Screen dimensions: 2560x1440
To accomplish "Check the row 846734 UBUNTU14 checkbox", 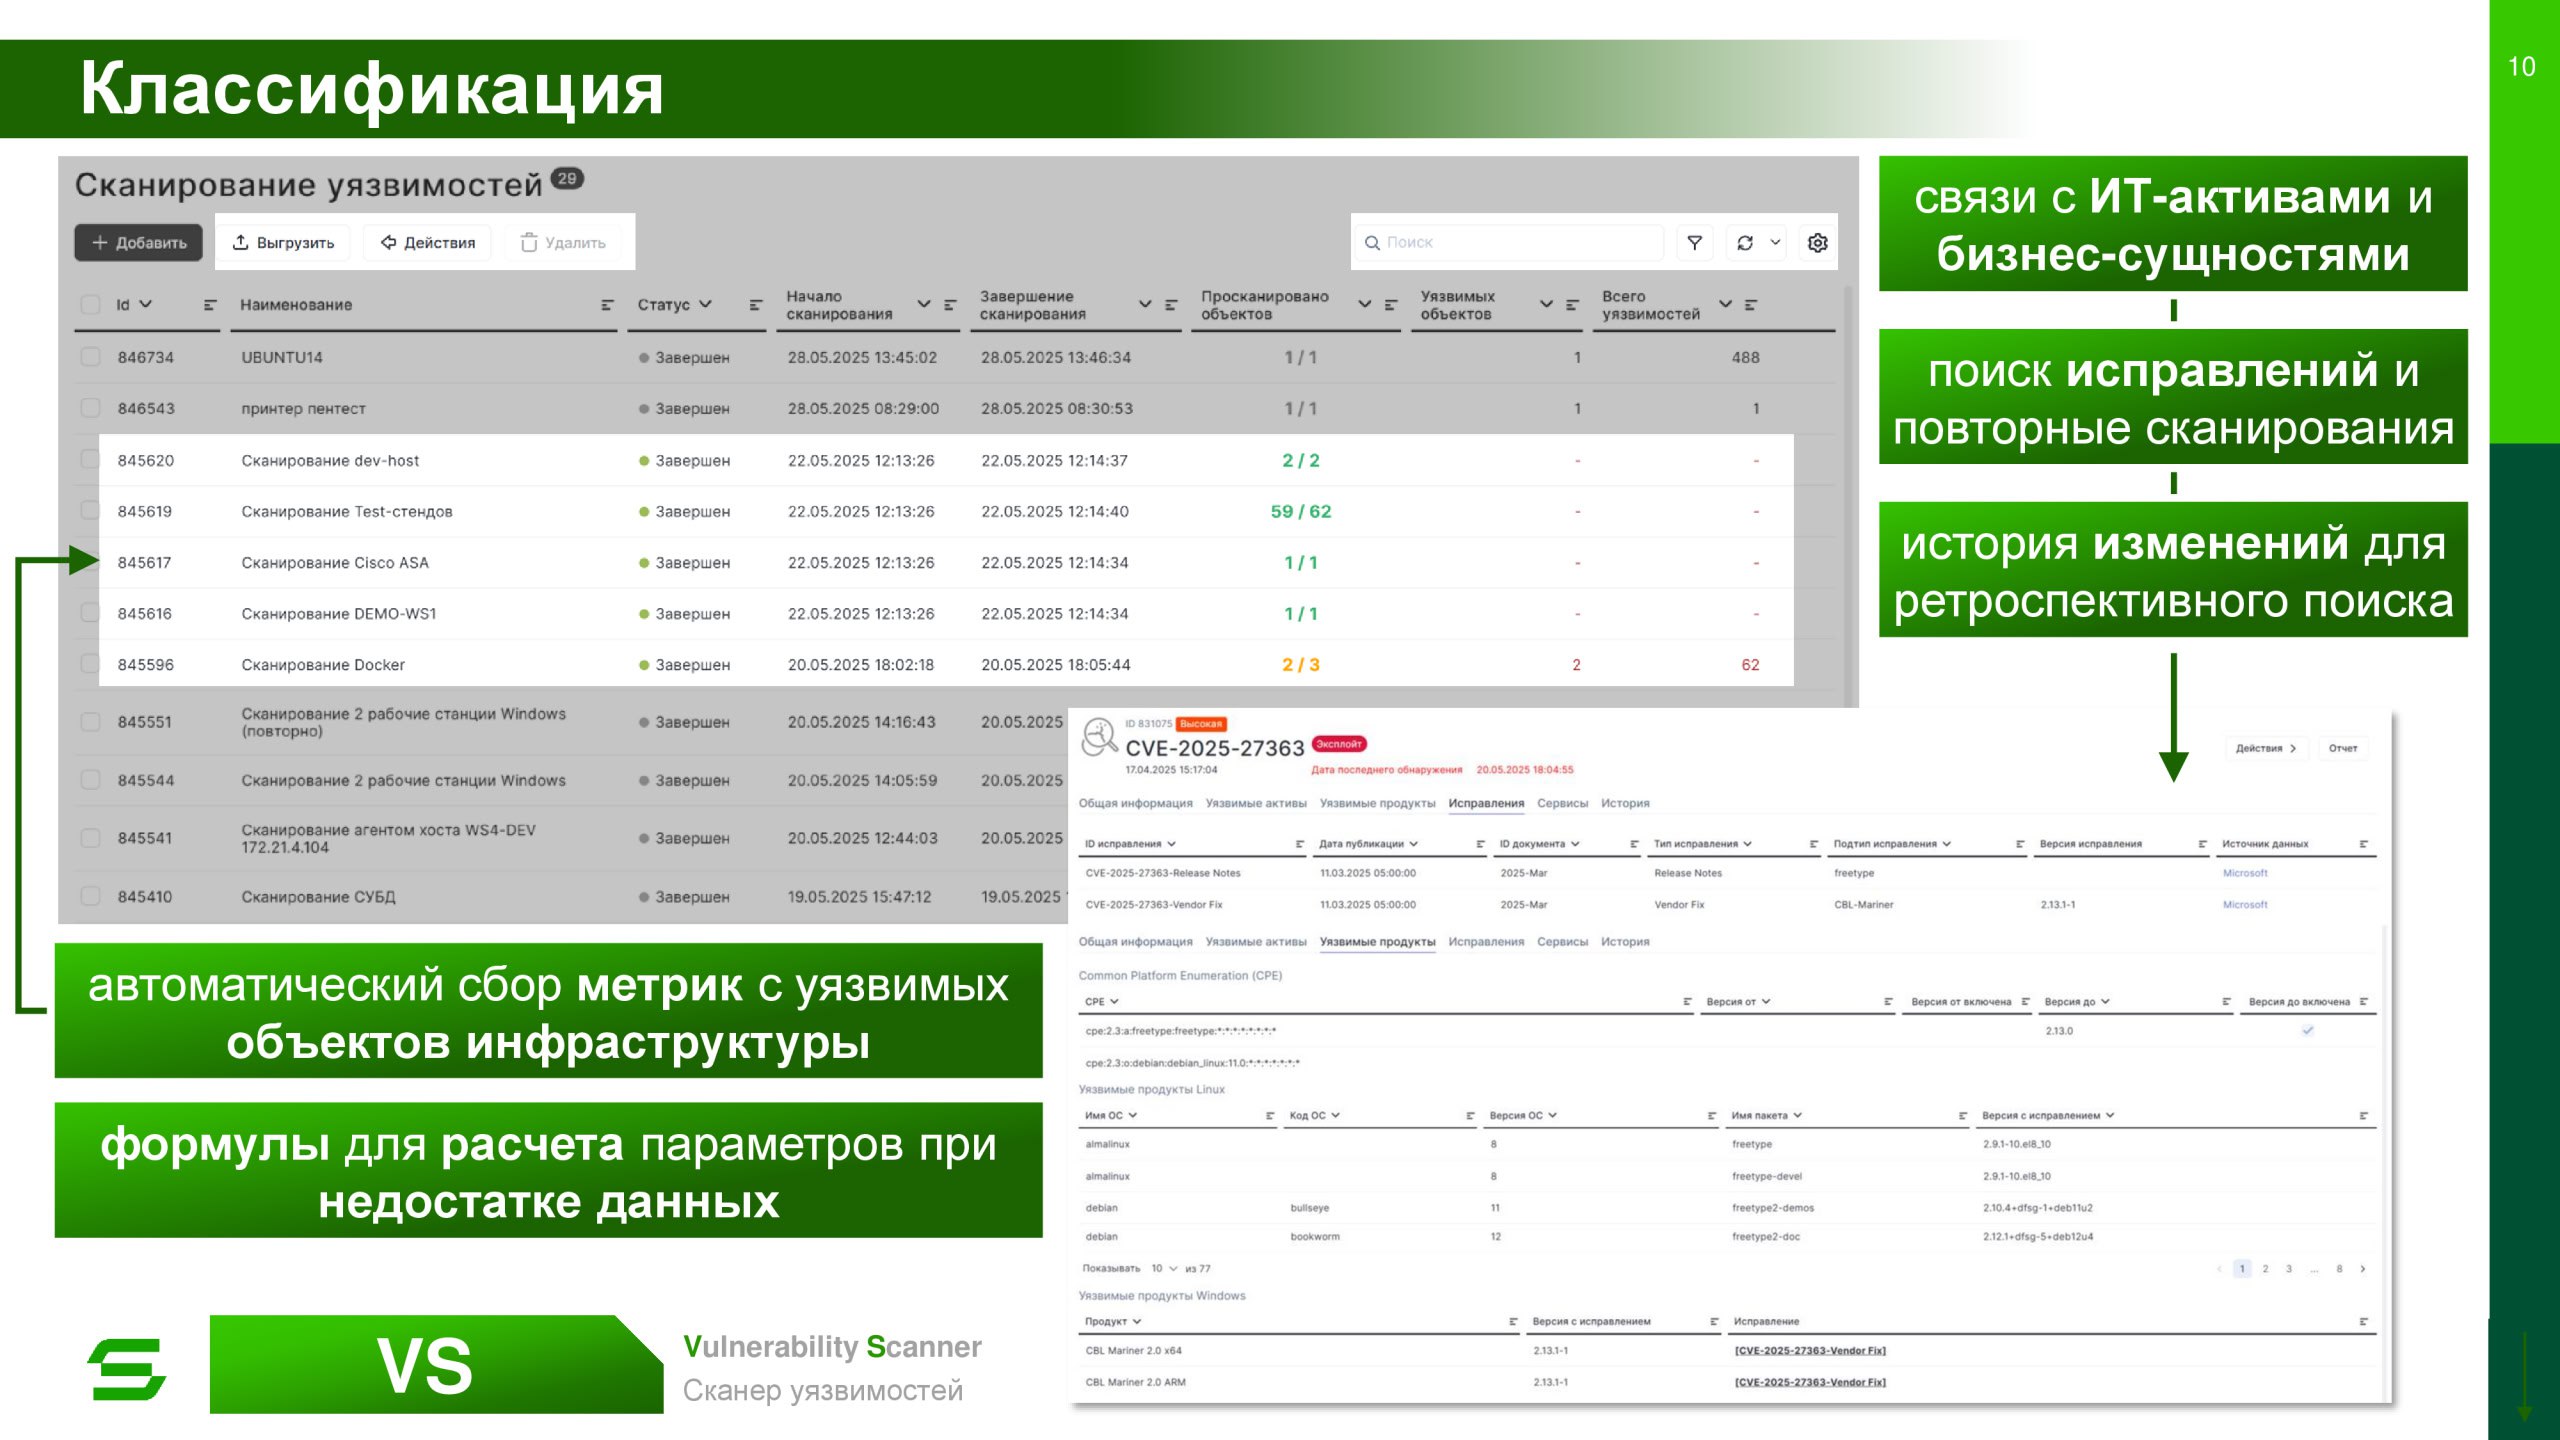I will (x=91, y=357).
